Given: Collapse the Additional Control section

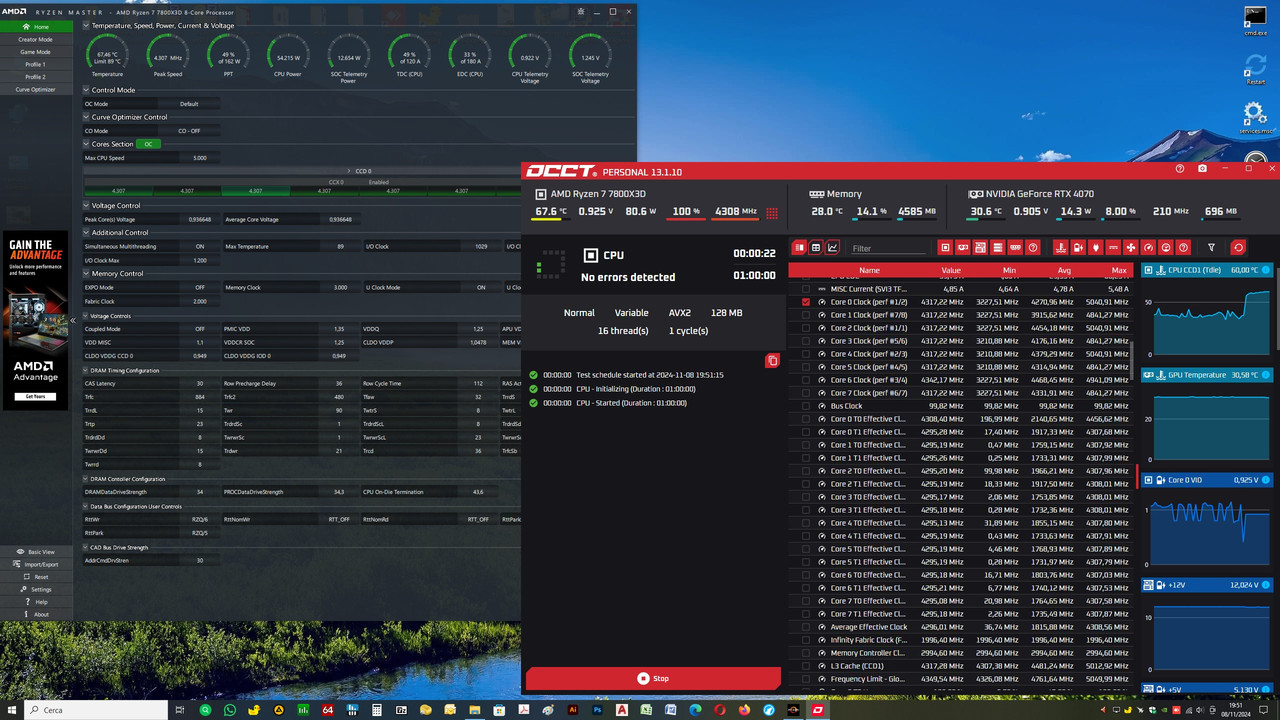Looking at the screenshot, I should pos(86,233).
